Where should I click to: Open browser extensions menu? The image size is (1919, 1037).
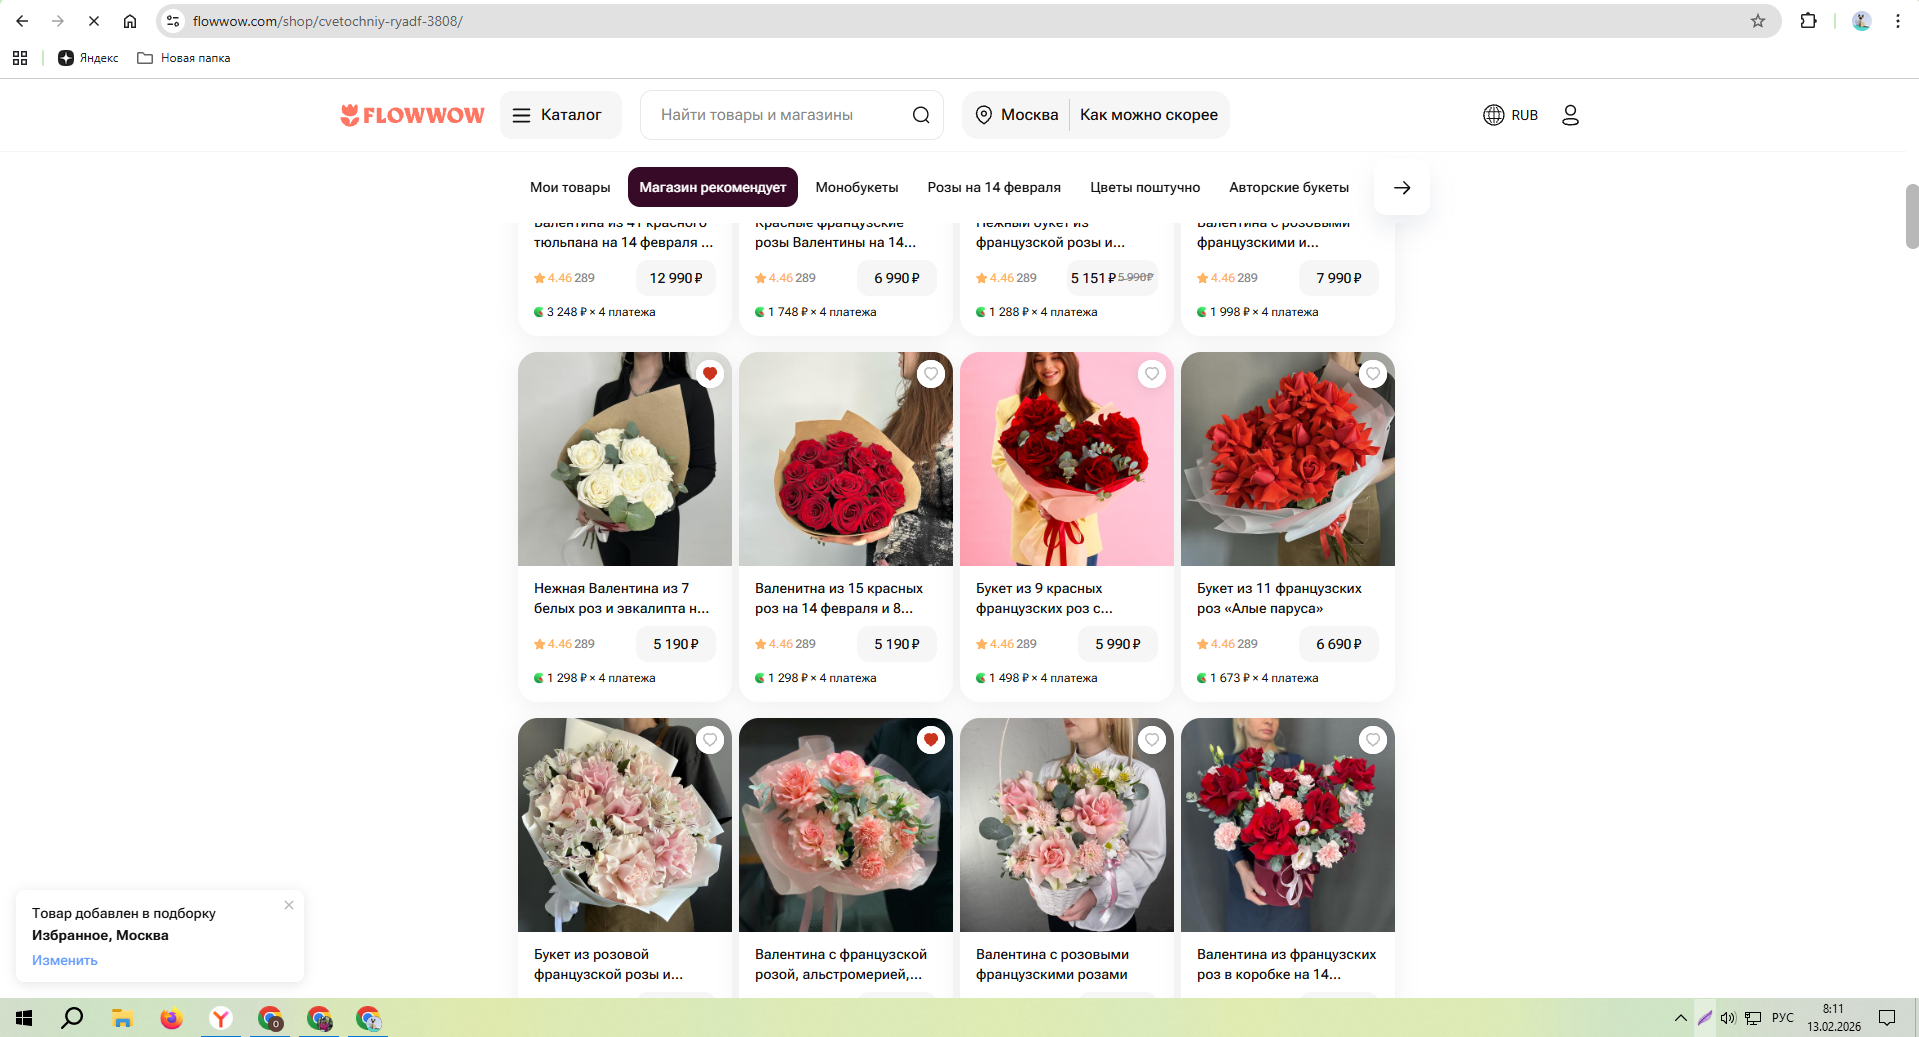(1808, 21)
